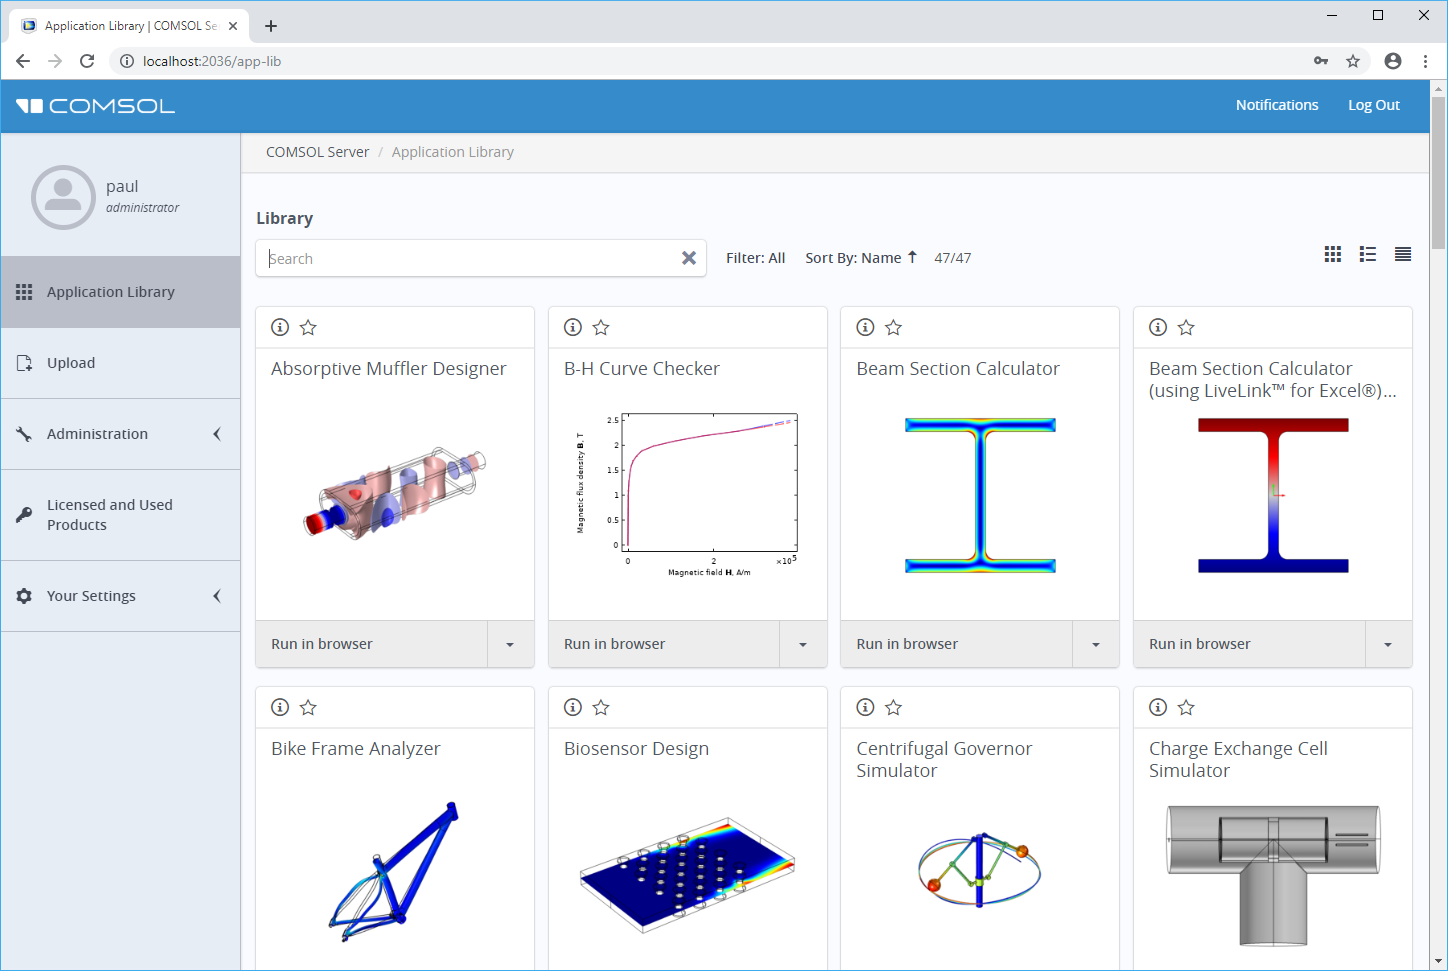Open info for Absorptive Muffler Designer
1448x971 pixels.
click(280, 327)
